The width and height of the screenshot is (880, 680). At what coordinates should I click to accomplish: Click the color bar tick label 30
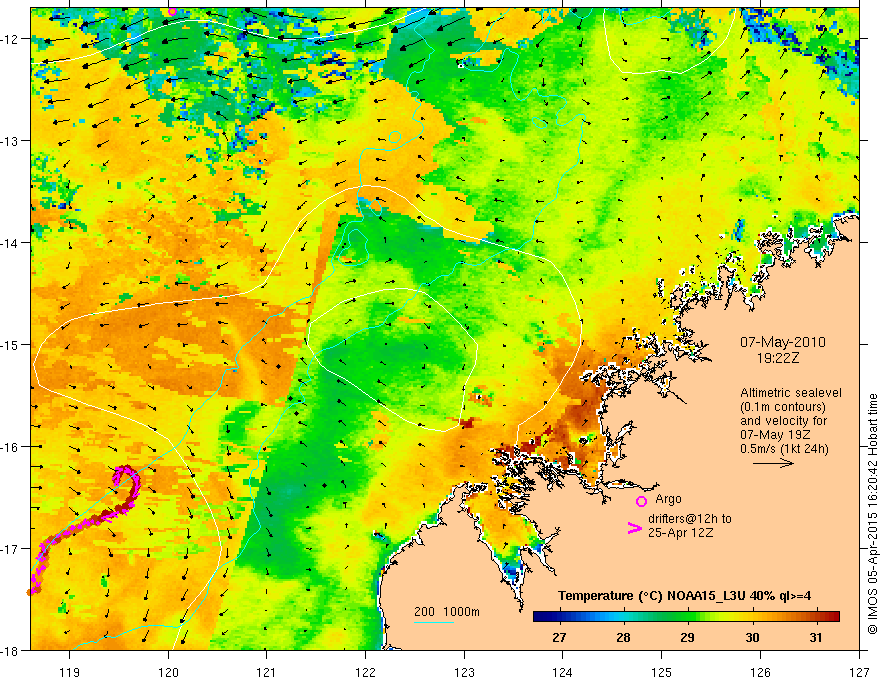(x=752, y=637)
